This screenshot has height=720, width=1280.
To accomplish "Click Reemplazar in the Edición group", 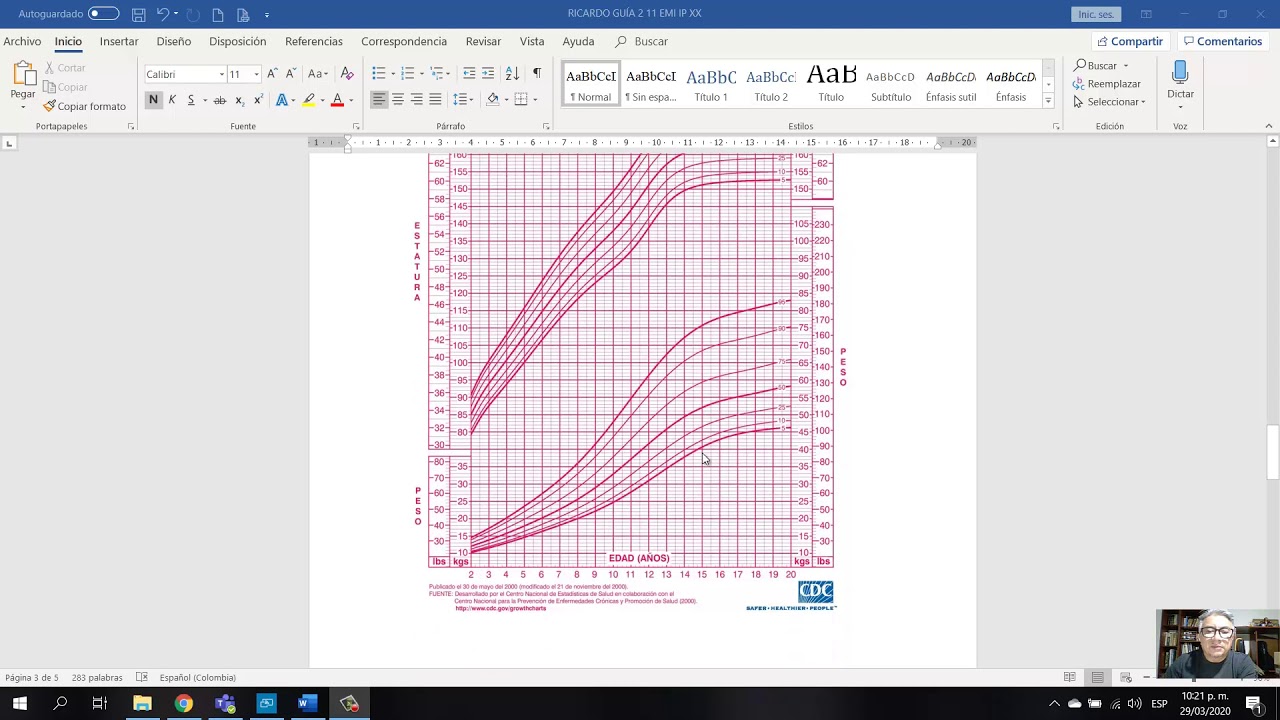I will (x=1107, y=84).
